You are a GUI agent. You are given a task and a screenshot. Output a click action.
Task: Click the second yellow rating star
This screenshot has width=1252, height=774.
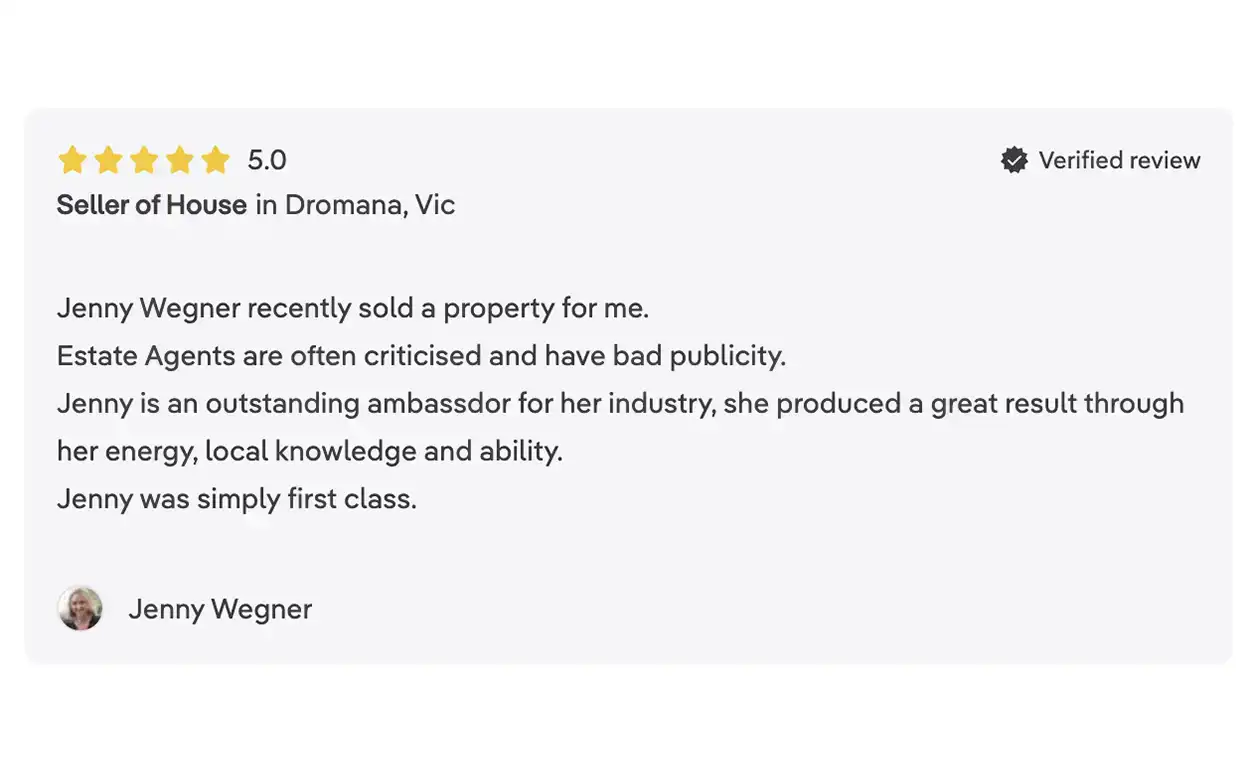[x=108, y=160]
